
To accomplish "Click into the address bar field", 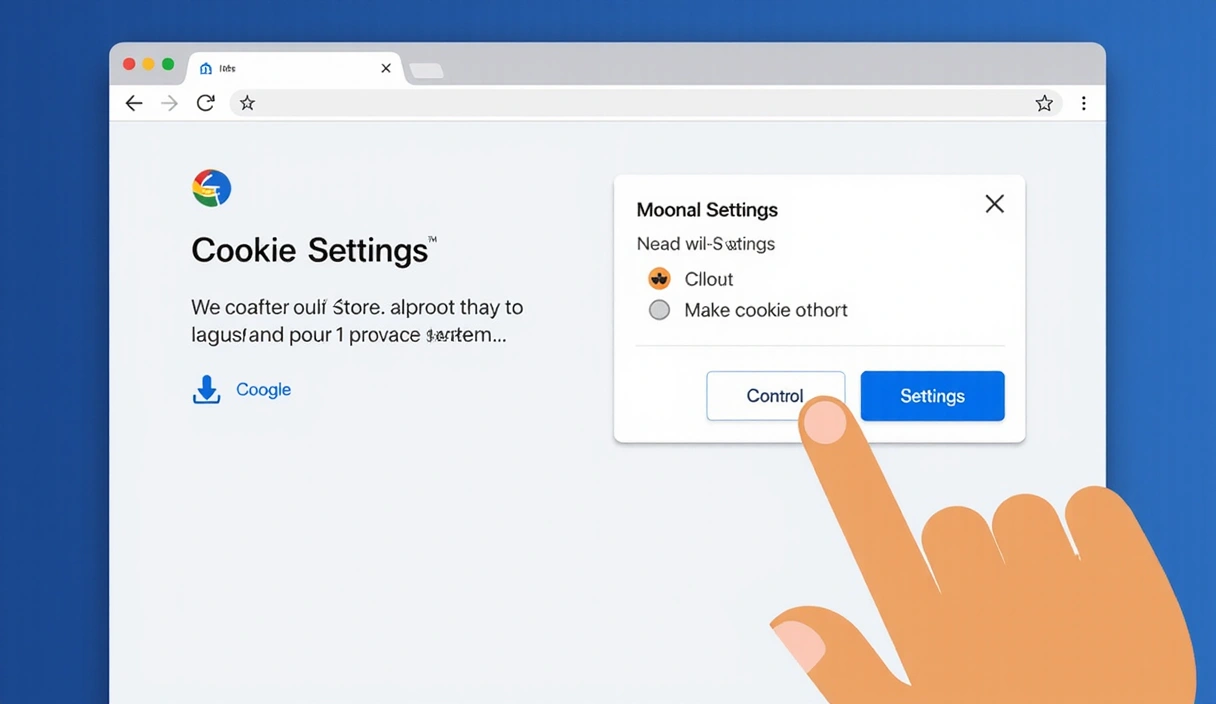I will [x=640, y=103].
